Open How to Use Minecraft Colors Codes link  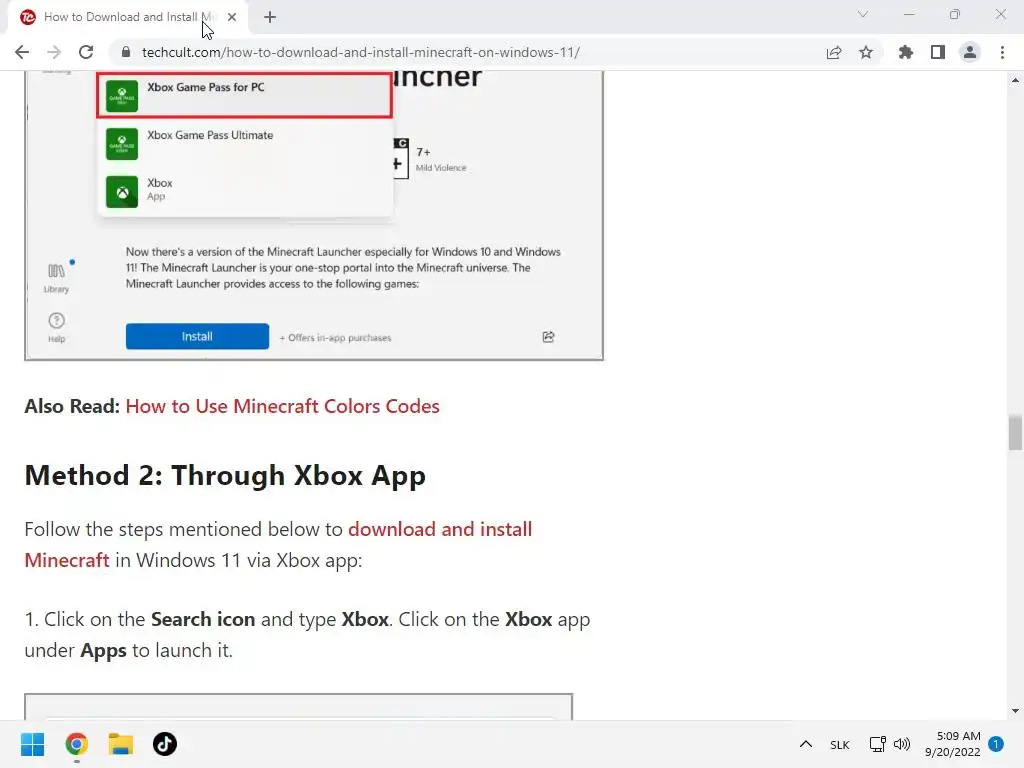click(282, 406)
